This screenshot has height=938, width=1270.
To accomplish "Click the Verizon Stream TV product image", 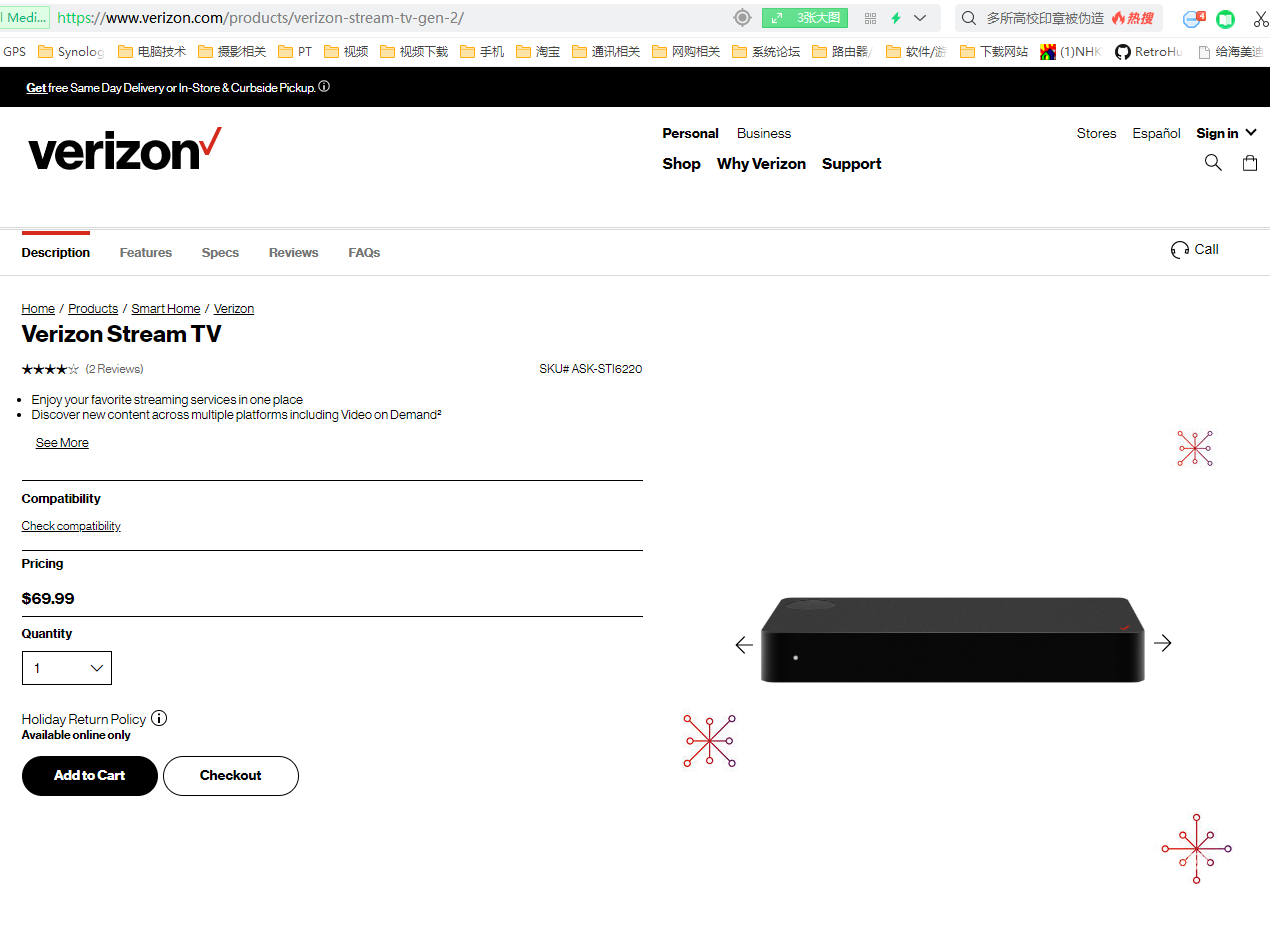I will (952, 640).
